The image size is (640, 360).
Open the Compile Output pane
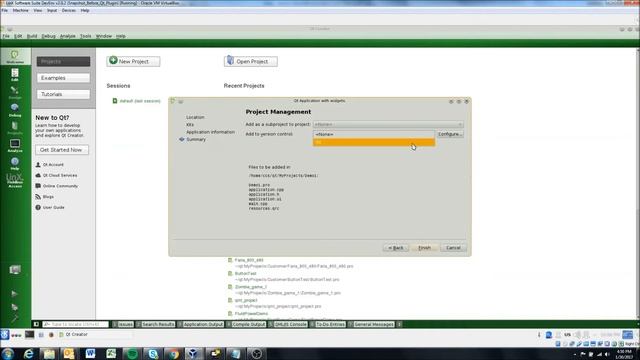(x=246, y=324)
